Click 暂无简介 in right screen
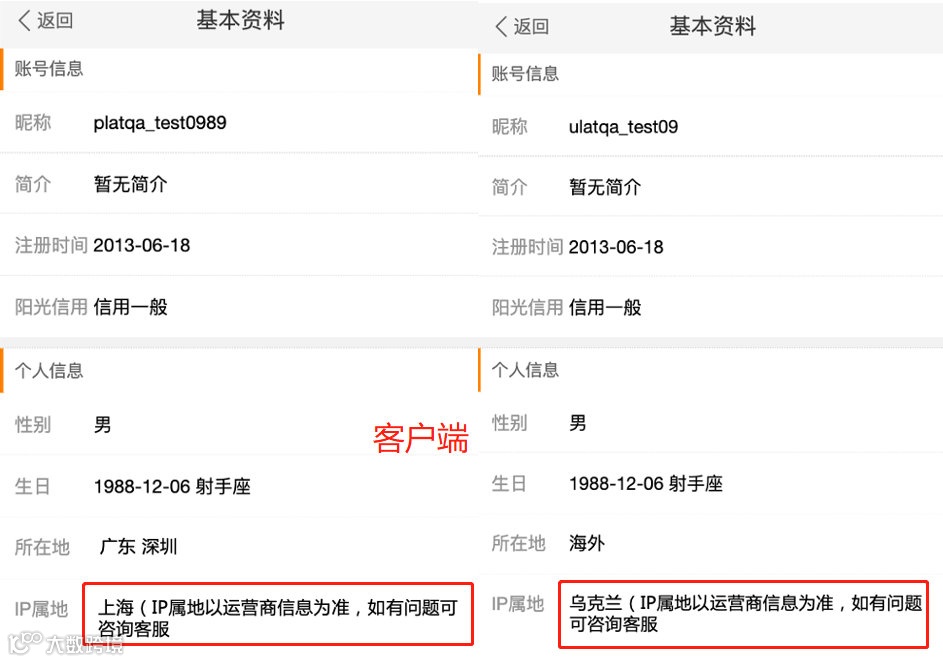The height and width of the screenshot is (662, 943). pos(606,187)
